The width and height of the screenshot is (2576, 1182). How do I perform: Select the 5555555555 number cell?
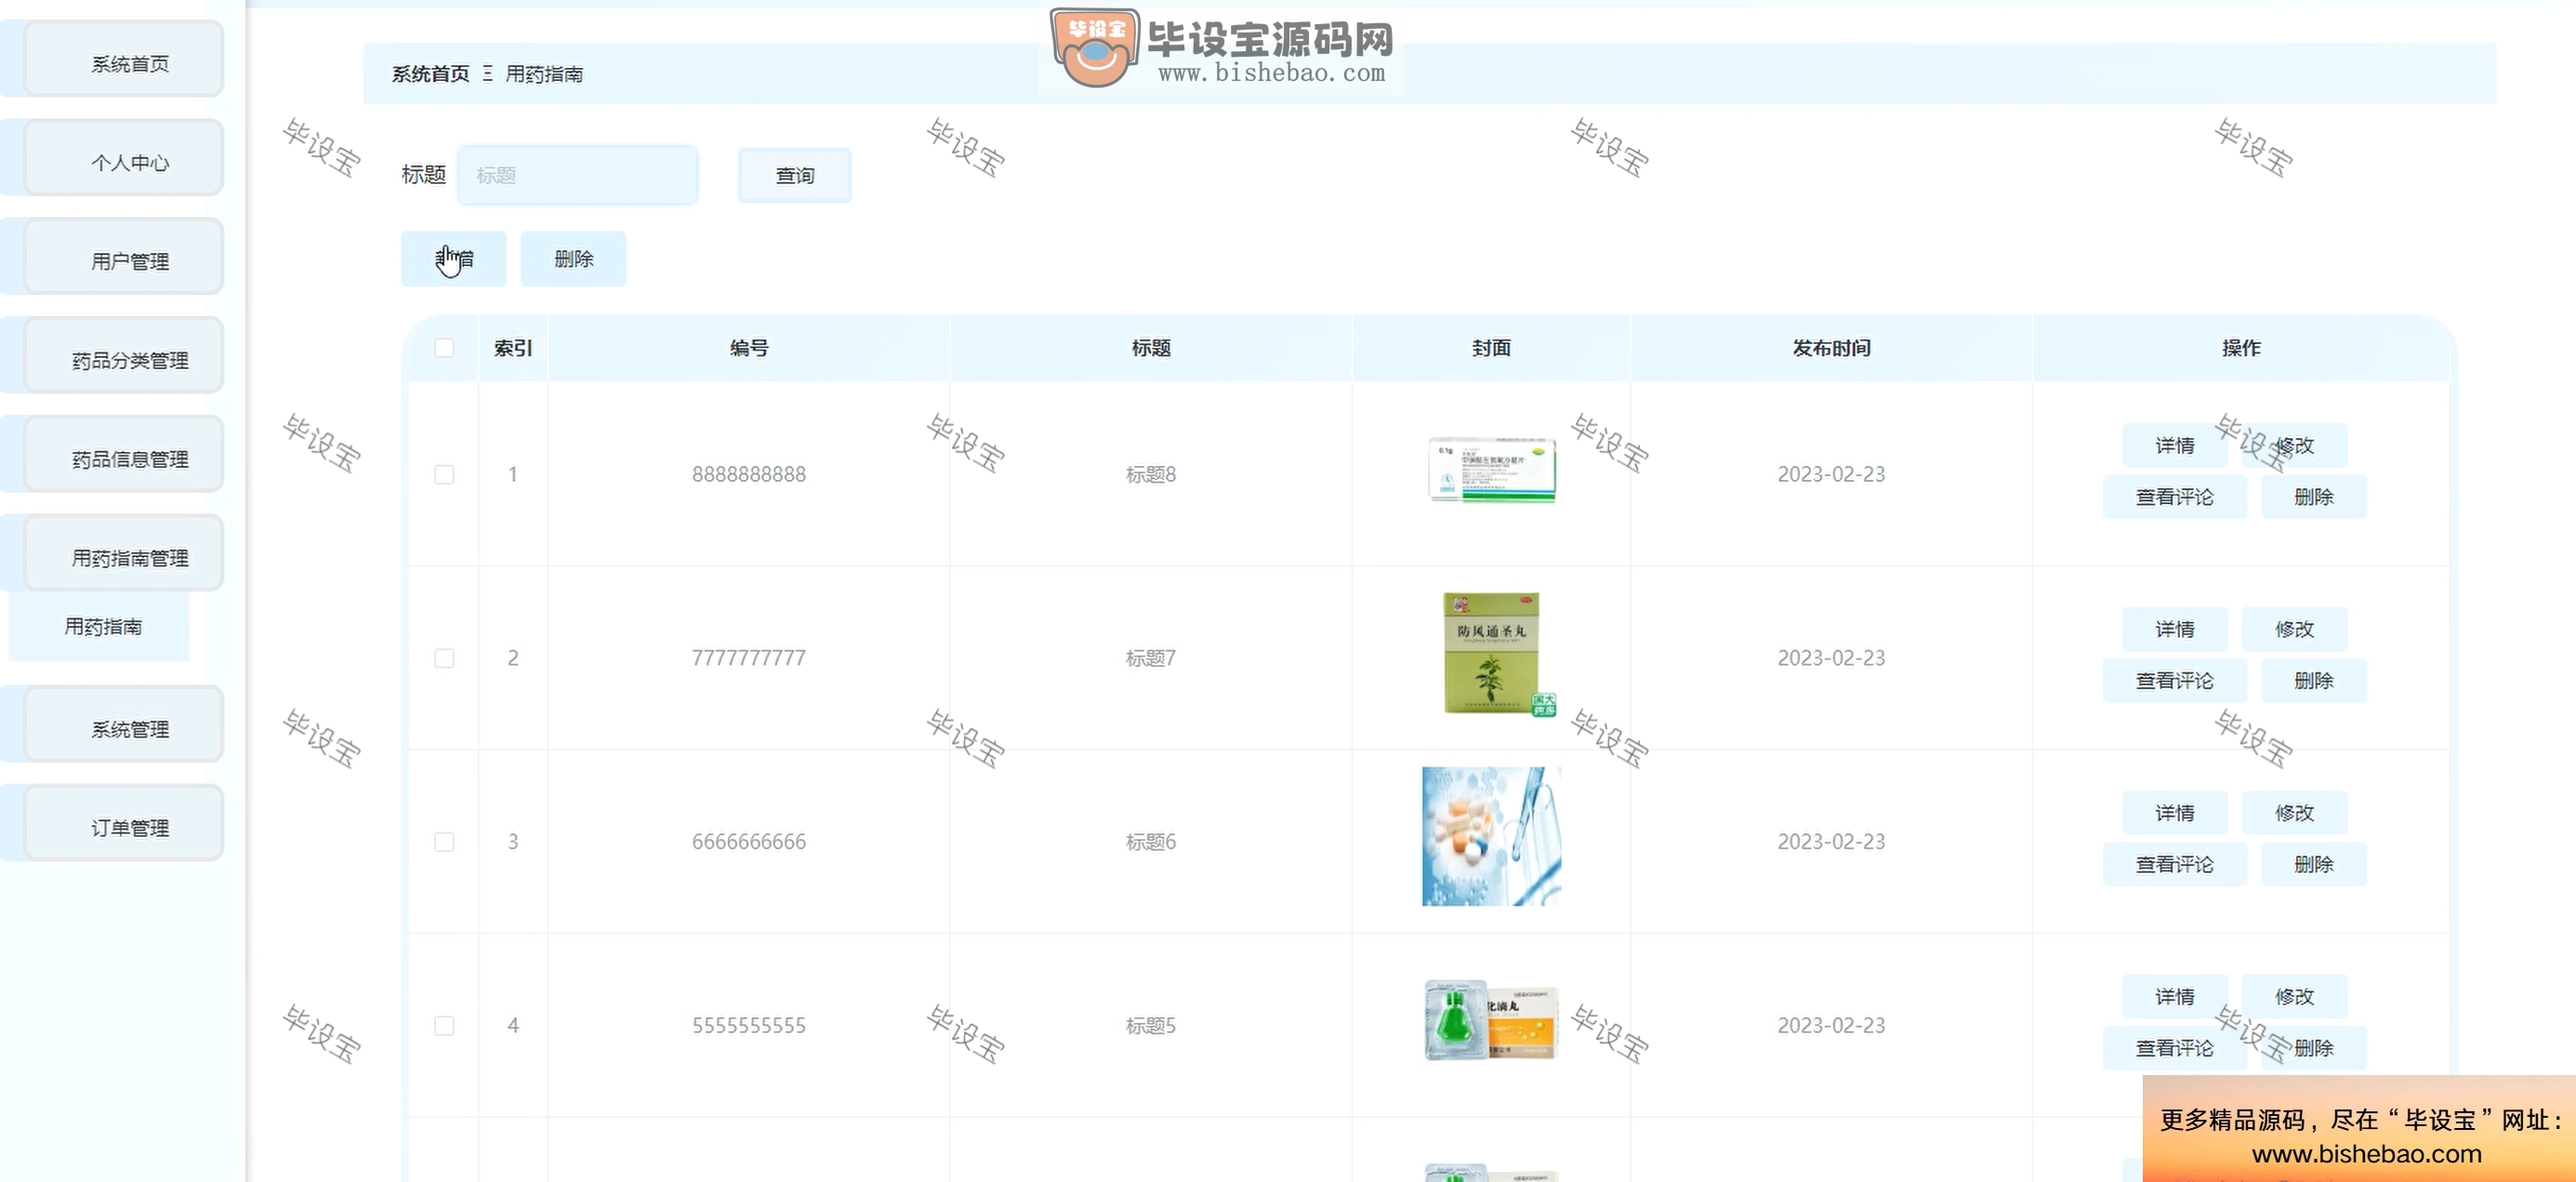[x=749, y=1026]
